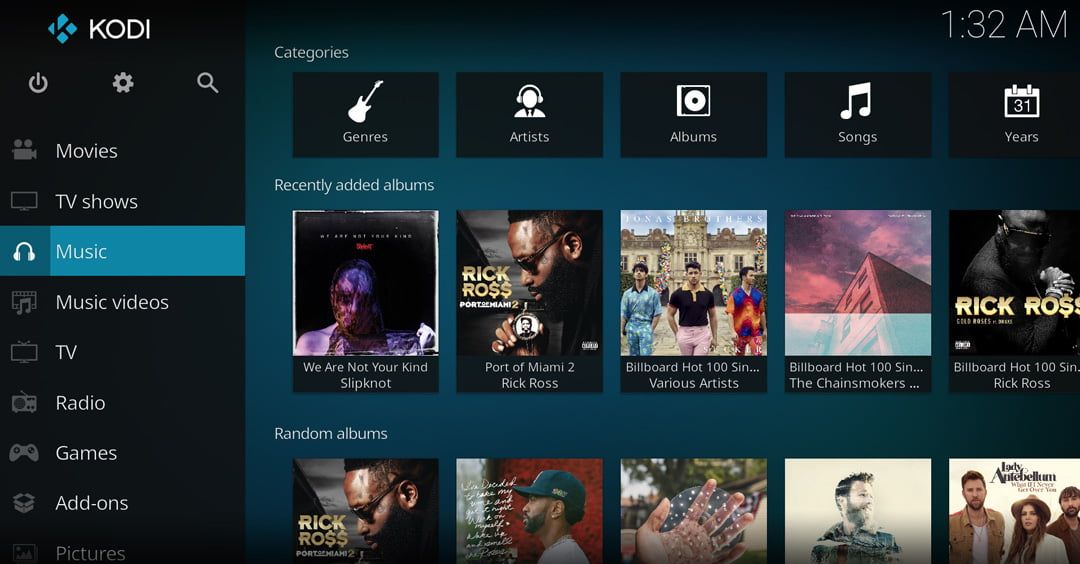Browse the Genres category label
This screenshot has width=1080, height=564.
(x=365, y=137)
